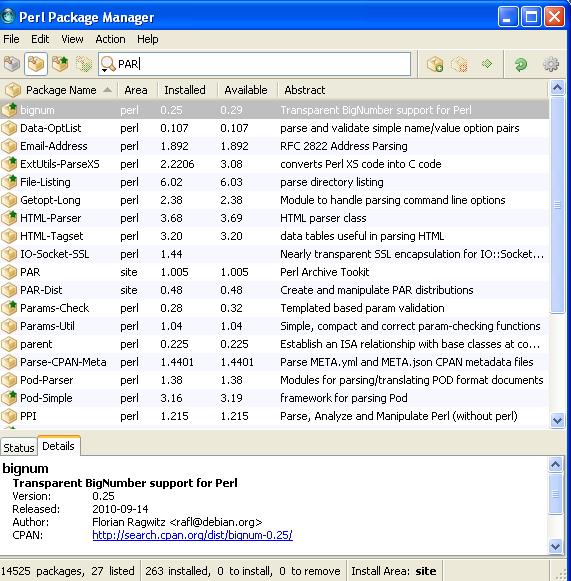This screenshot has width=571, height=581.
Task: Click the Getopt-Long package icon
Action: pos(9,200)
